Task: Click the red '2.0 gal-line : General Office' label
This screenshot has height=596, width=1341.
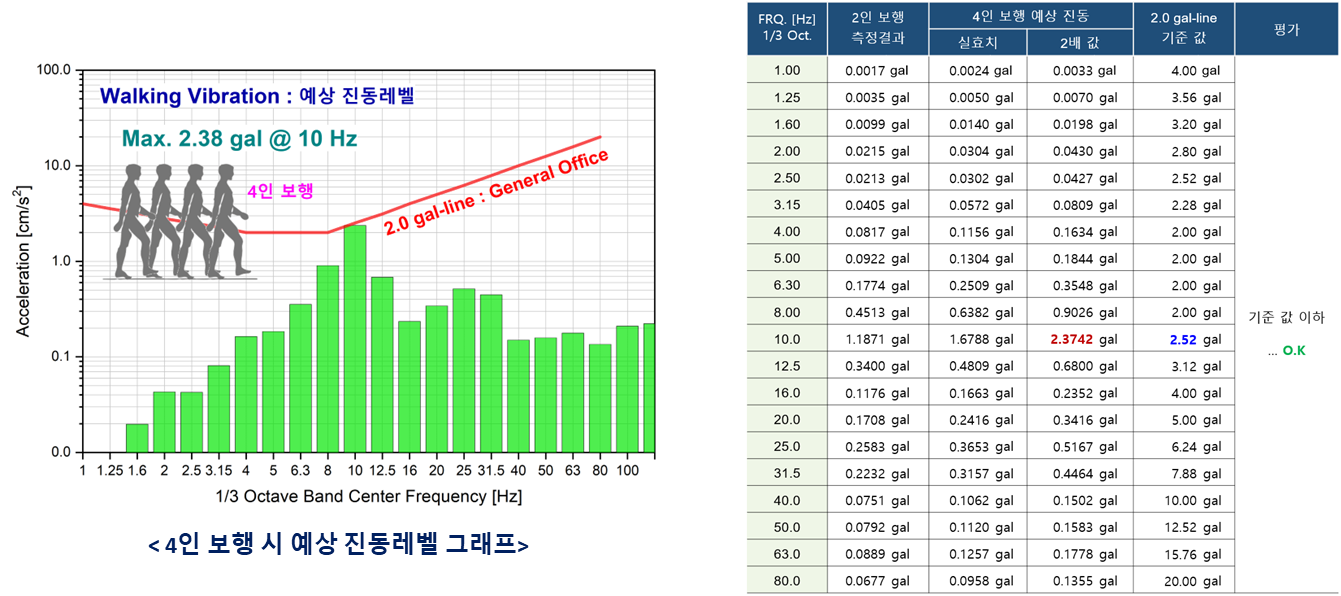Action: [496, 192]
